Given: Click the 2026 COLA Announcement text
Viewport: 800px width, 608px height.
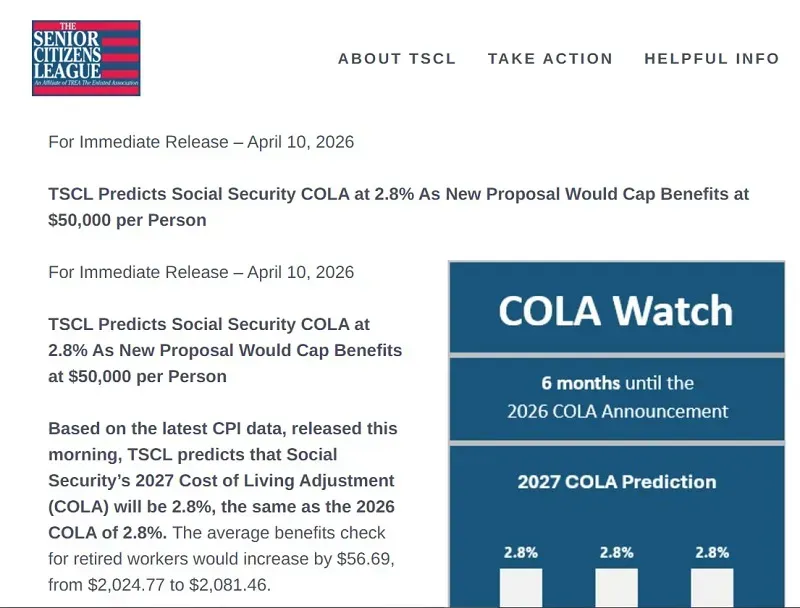Looking at the screenshot, I should point(616,410).
